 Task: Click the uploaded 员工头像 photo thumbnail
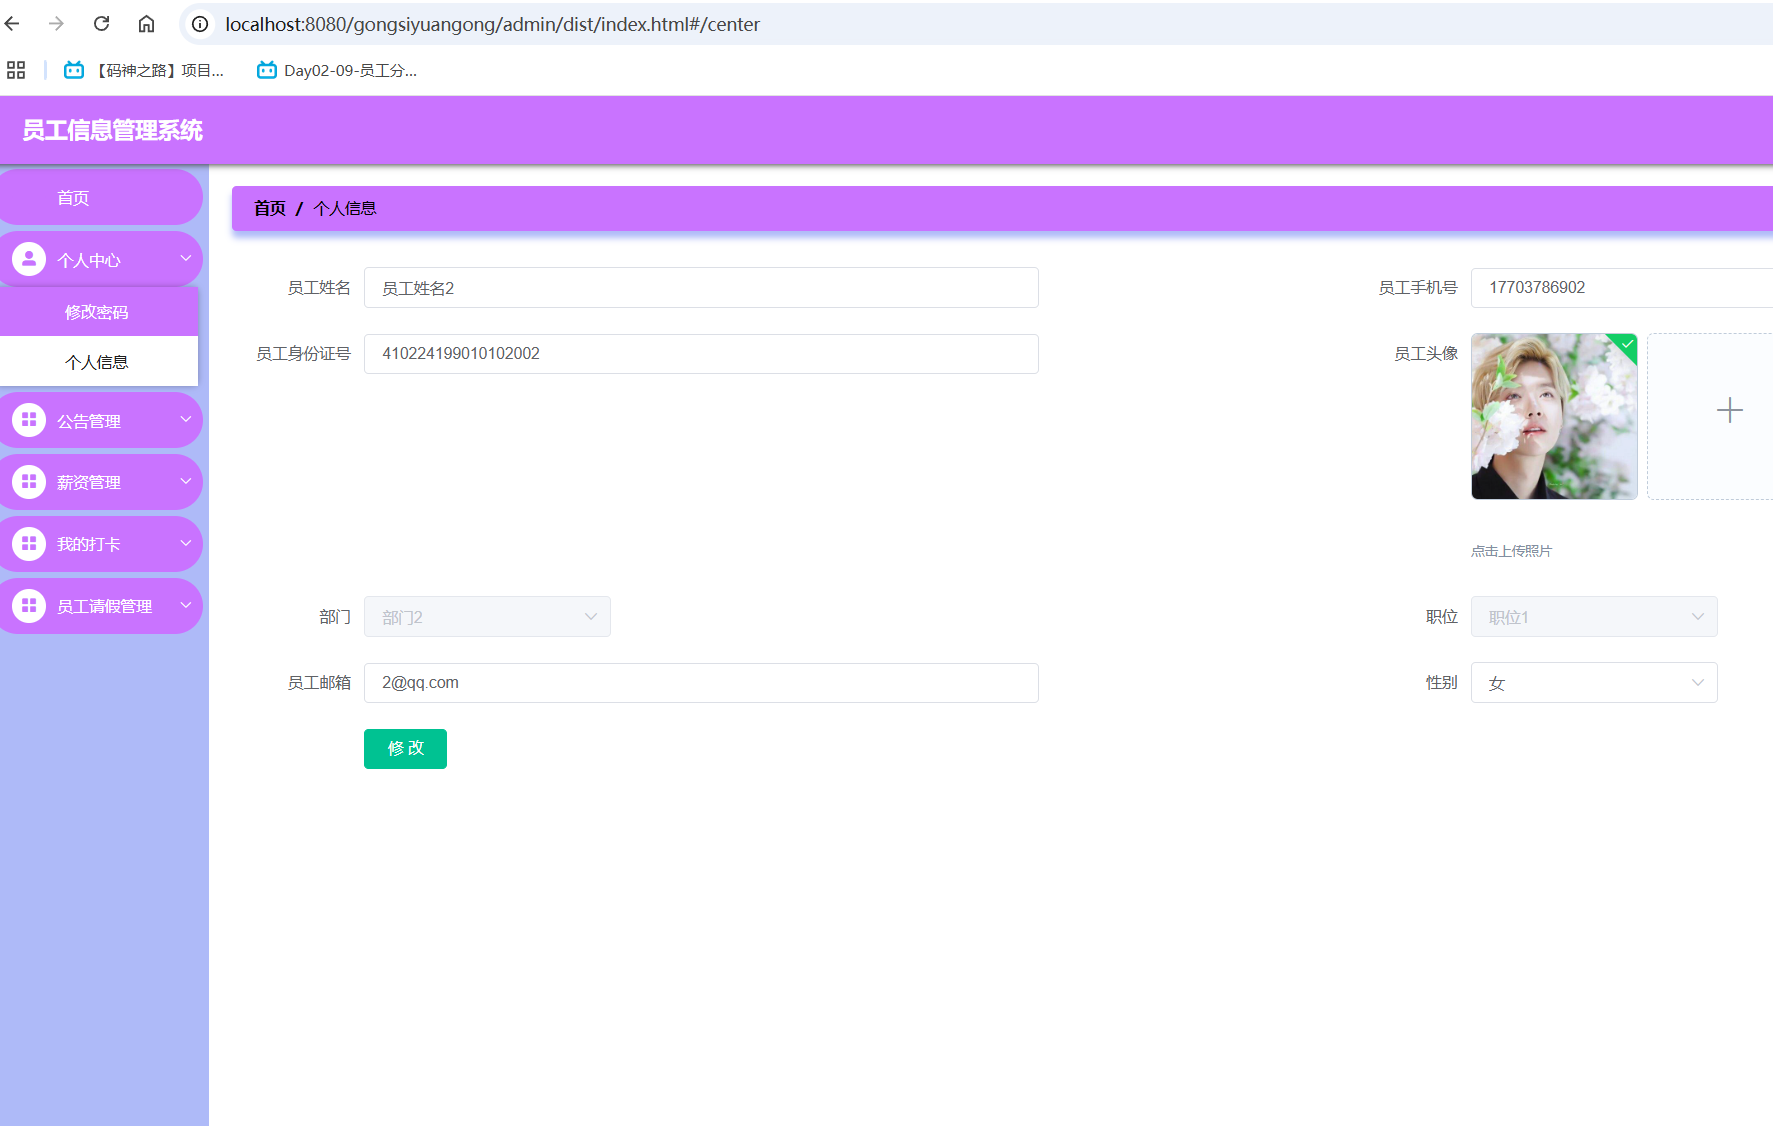(x=1554, y=416)
